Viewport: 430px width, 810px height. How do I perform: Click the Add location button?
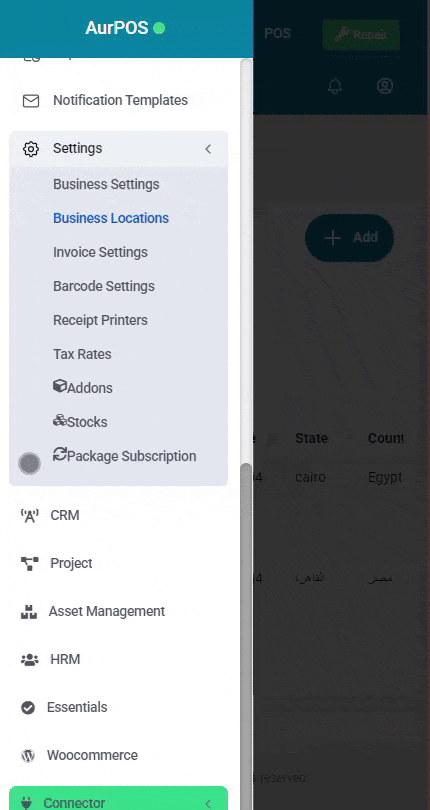[349, 238]
